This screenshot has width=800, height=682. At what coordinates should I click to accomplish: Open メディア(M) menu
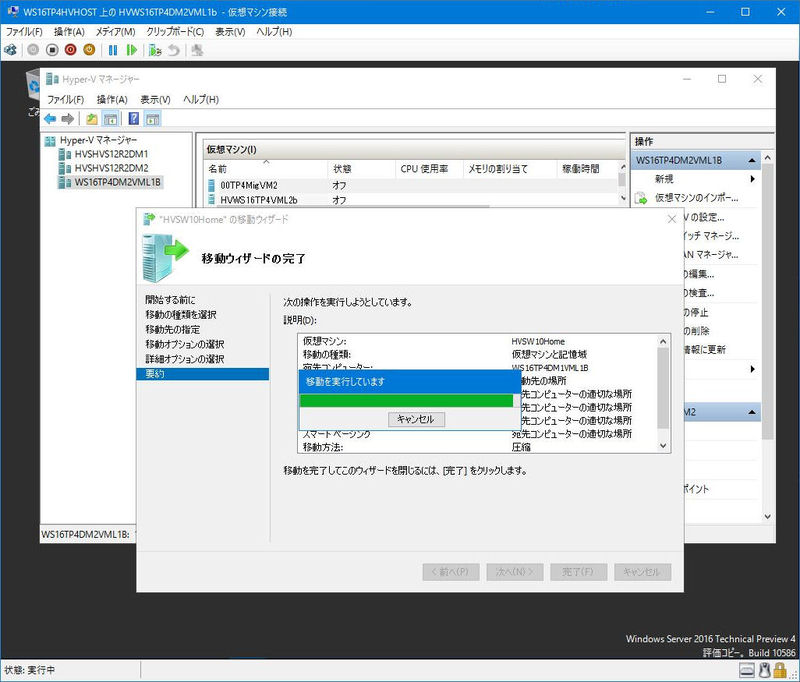point(115,32)
